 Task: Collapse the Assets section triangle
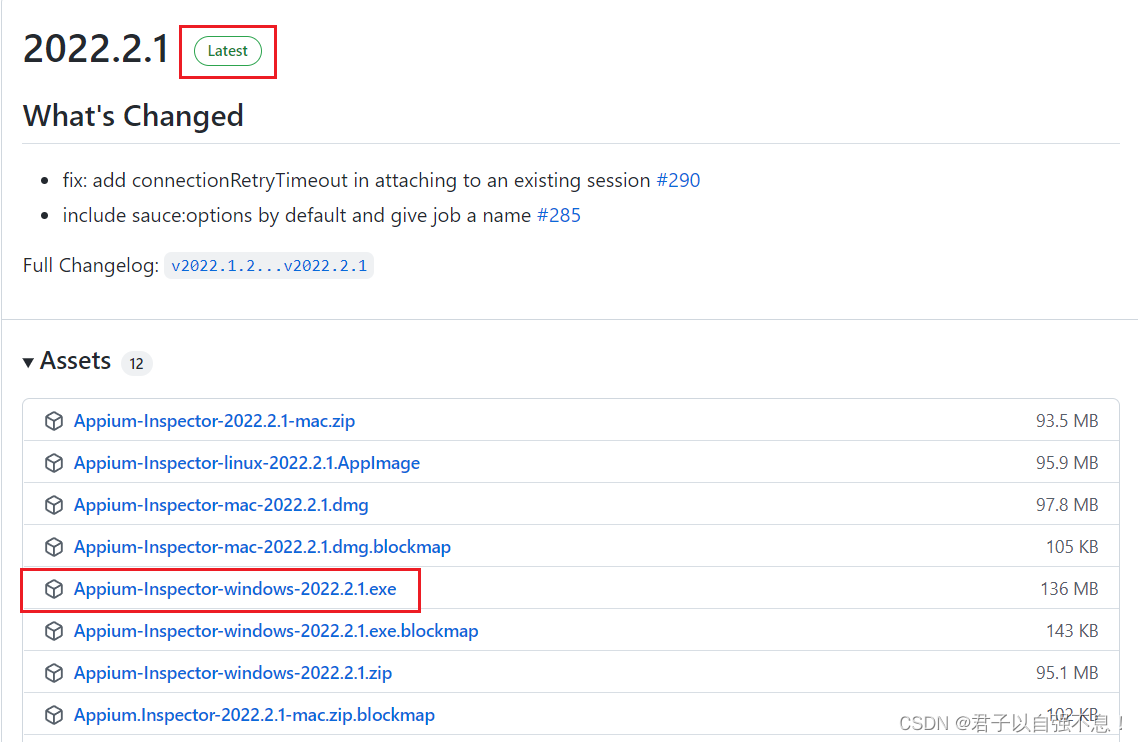click(x=28, y=362)
